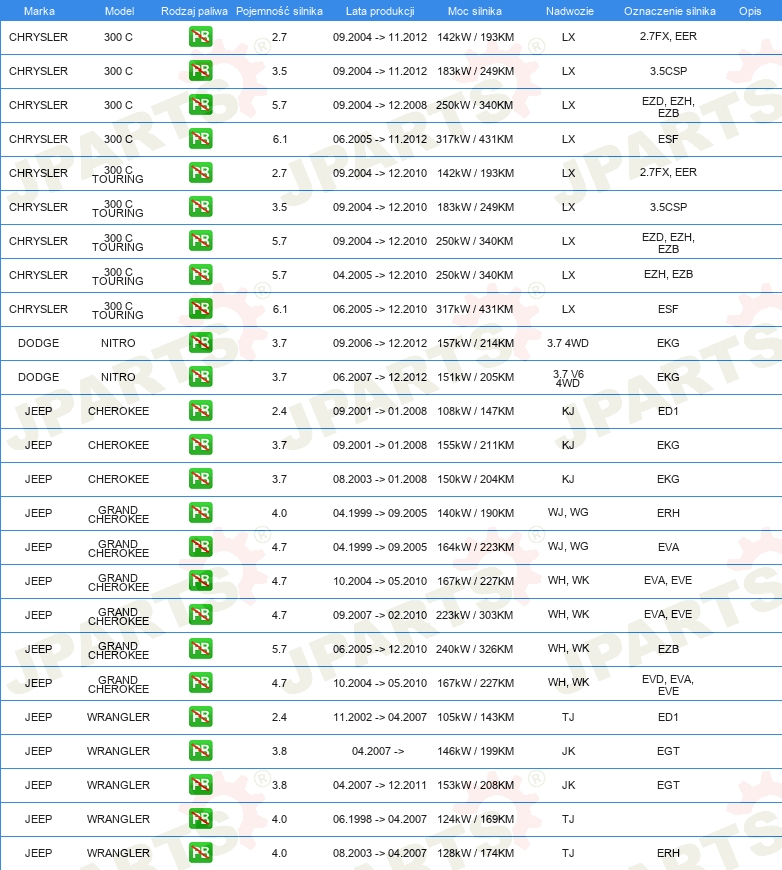The width and height of the screenshot is (782, 870).
Task: Click fuel icon for Jeep Cherokee 2.4 row
Action: (x=200, y=411)
